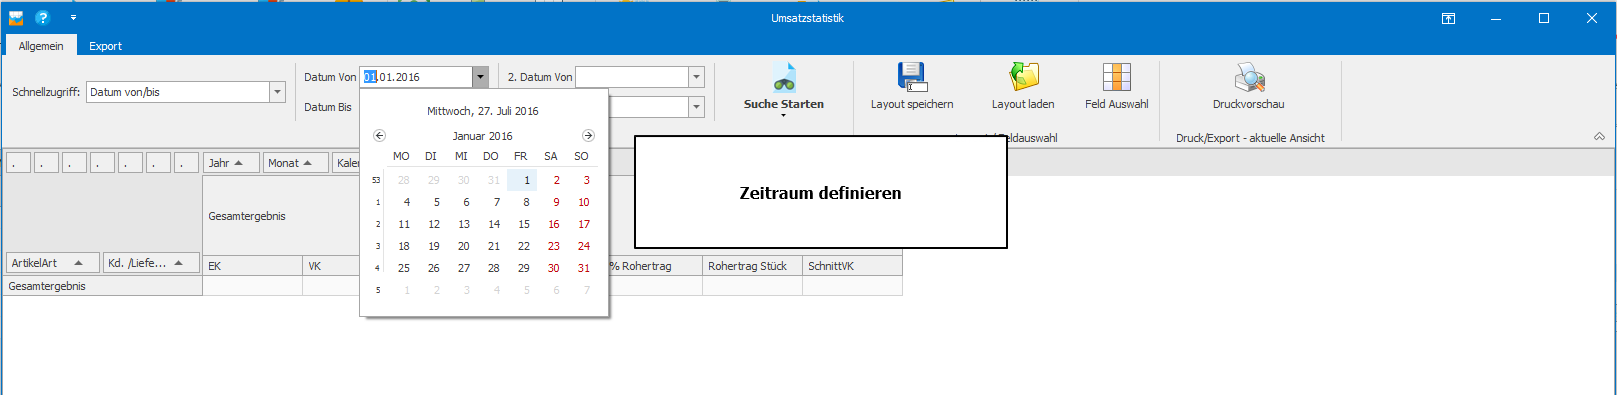
Task: Click the Suche Starten binoculars icon
Action: pos(784,78)
